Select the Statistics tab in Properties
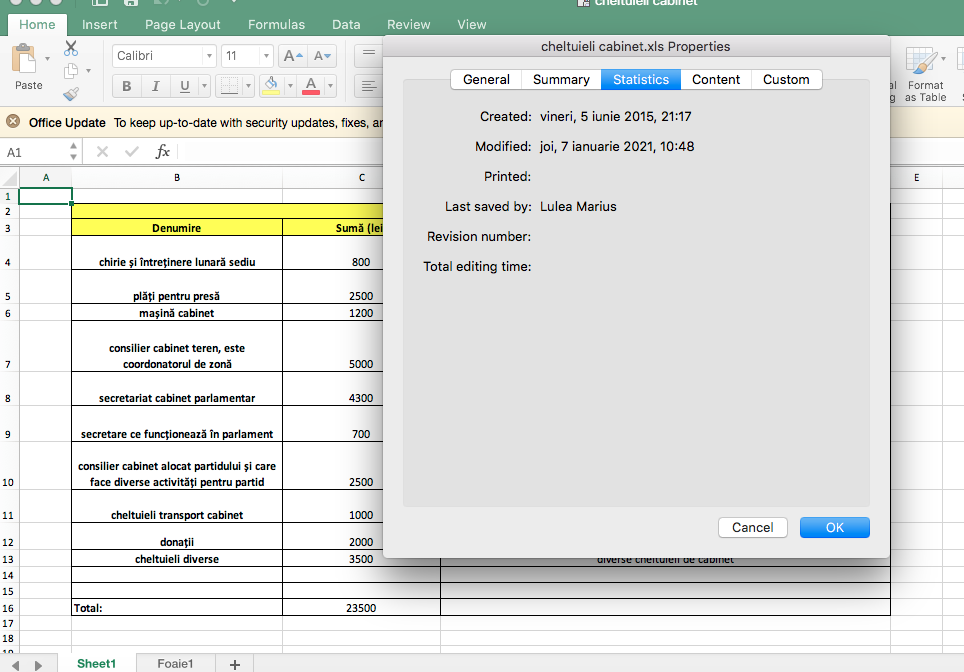This screenshot has width=964, height=672. pos(641,79)
